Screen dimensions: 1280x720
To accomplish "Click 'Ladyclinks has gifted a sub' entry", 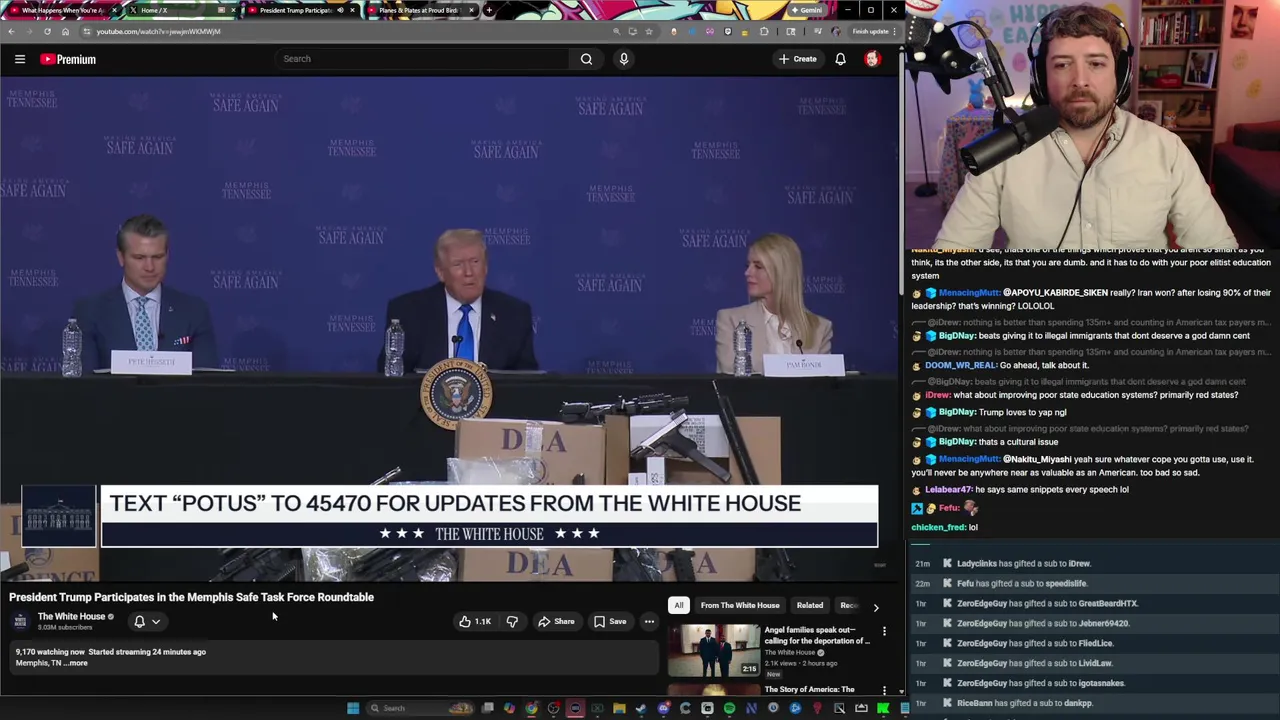I will (x=1023, y=564).
